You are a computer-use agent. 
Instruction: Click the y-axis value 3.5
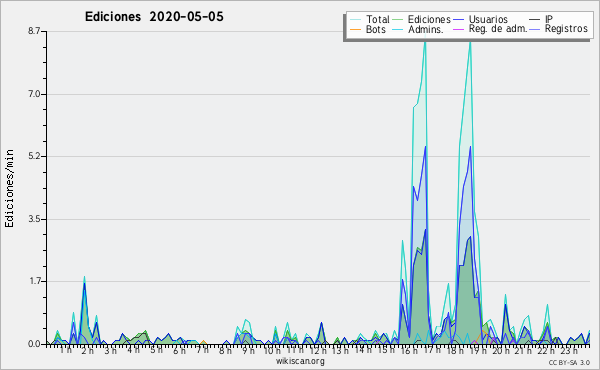tap(34, 219)
